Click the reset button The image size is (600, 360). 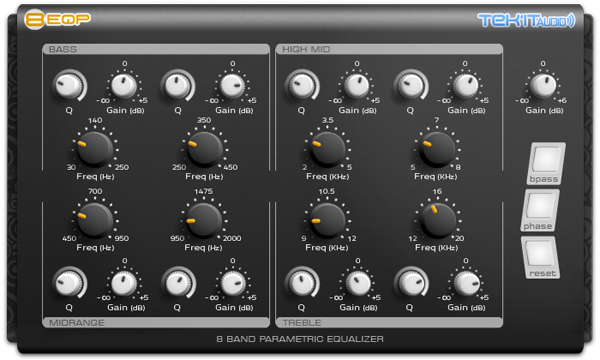coord(540,257)
